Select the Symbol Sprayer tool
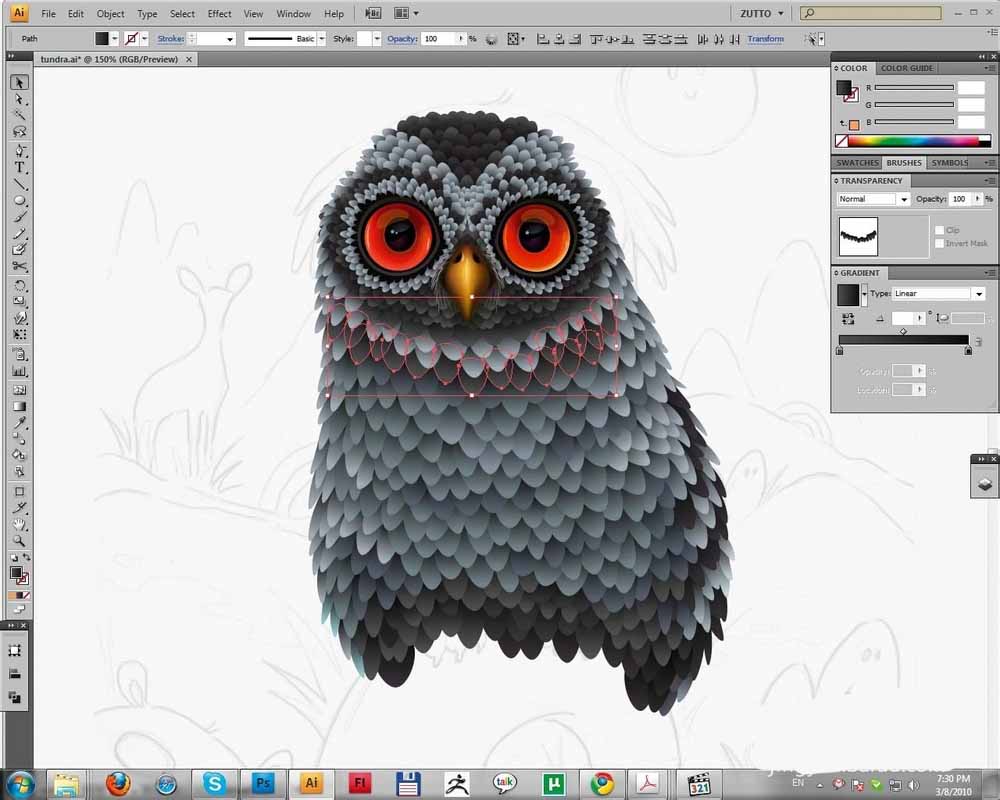Image resolution: width=1000 pixels, height=800 pixels. click(19, 354)
